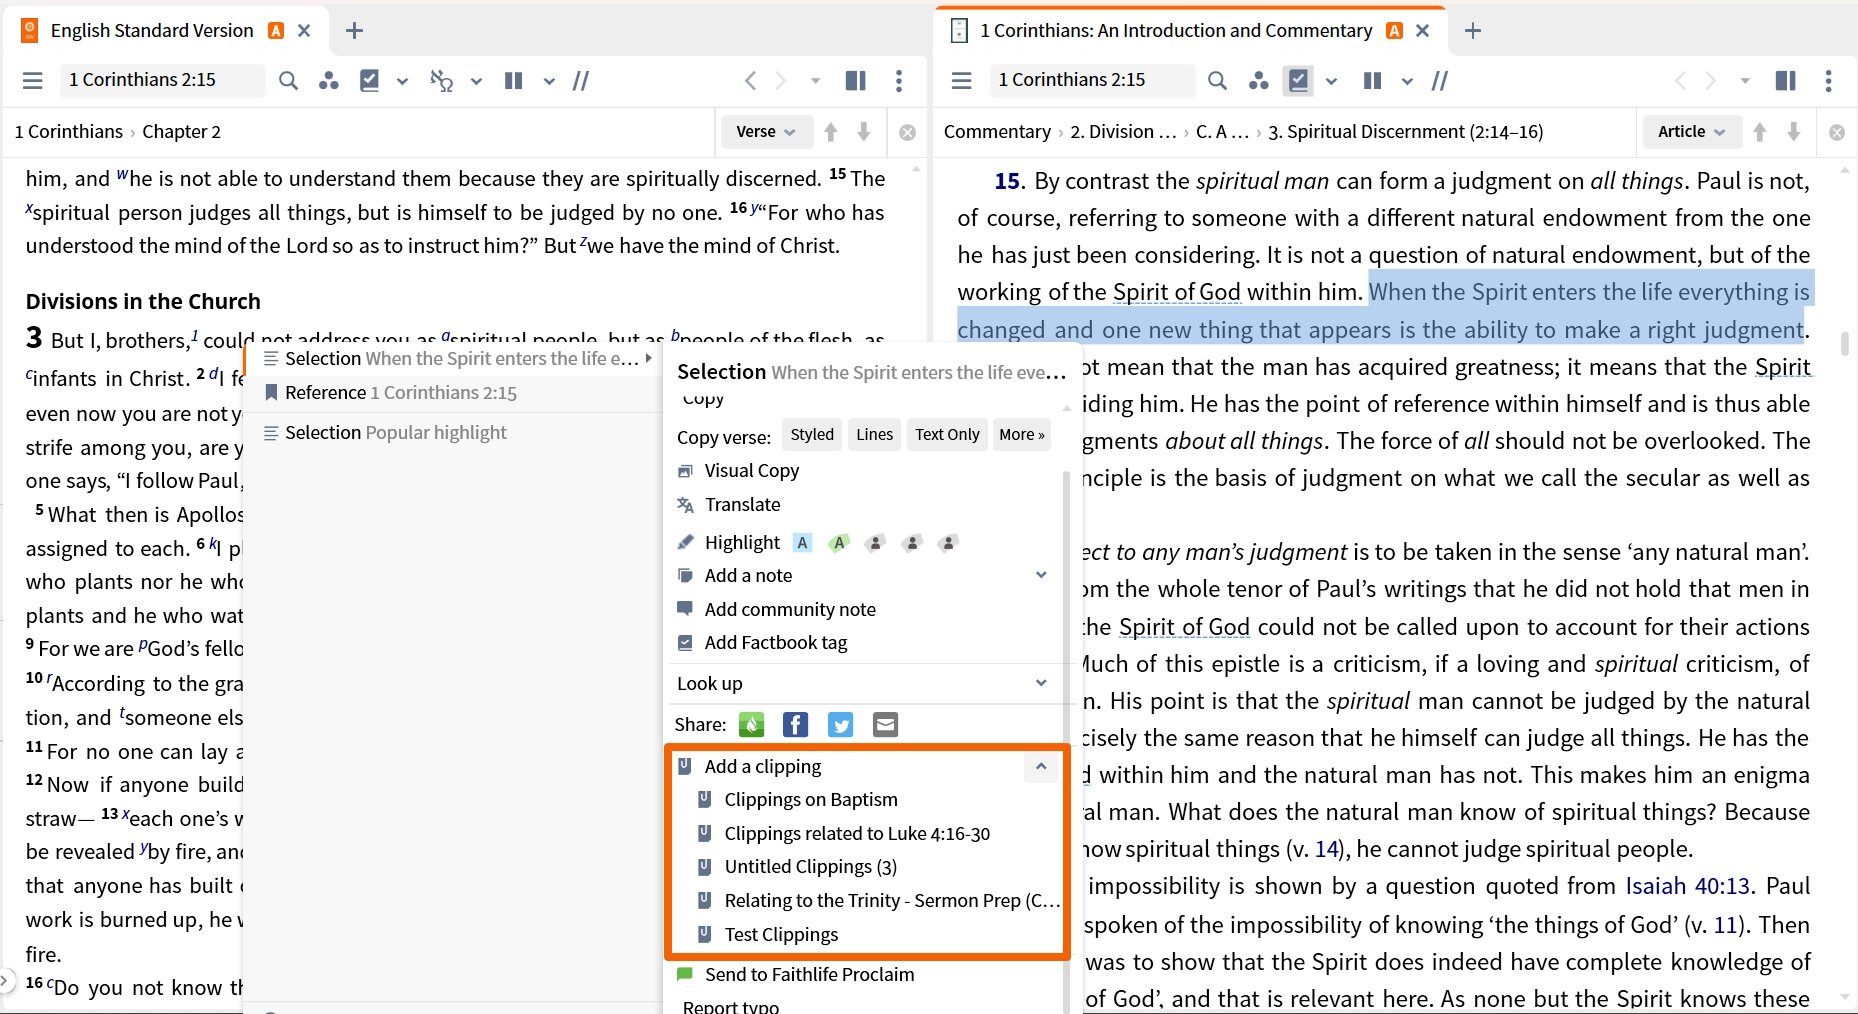Open the ESV history dropdown arrow

point(815,81)
